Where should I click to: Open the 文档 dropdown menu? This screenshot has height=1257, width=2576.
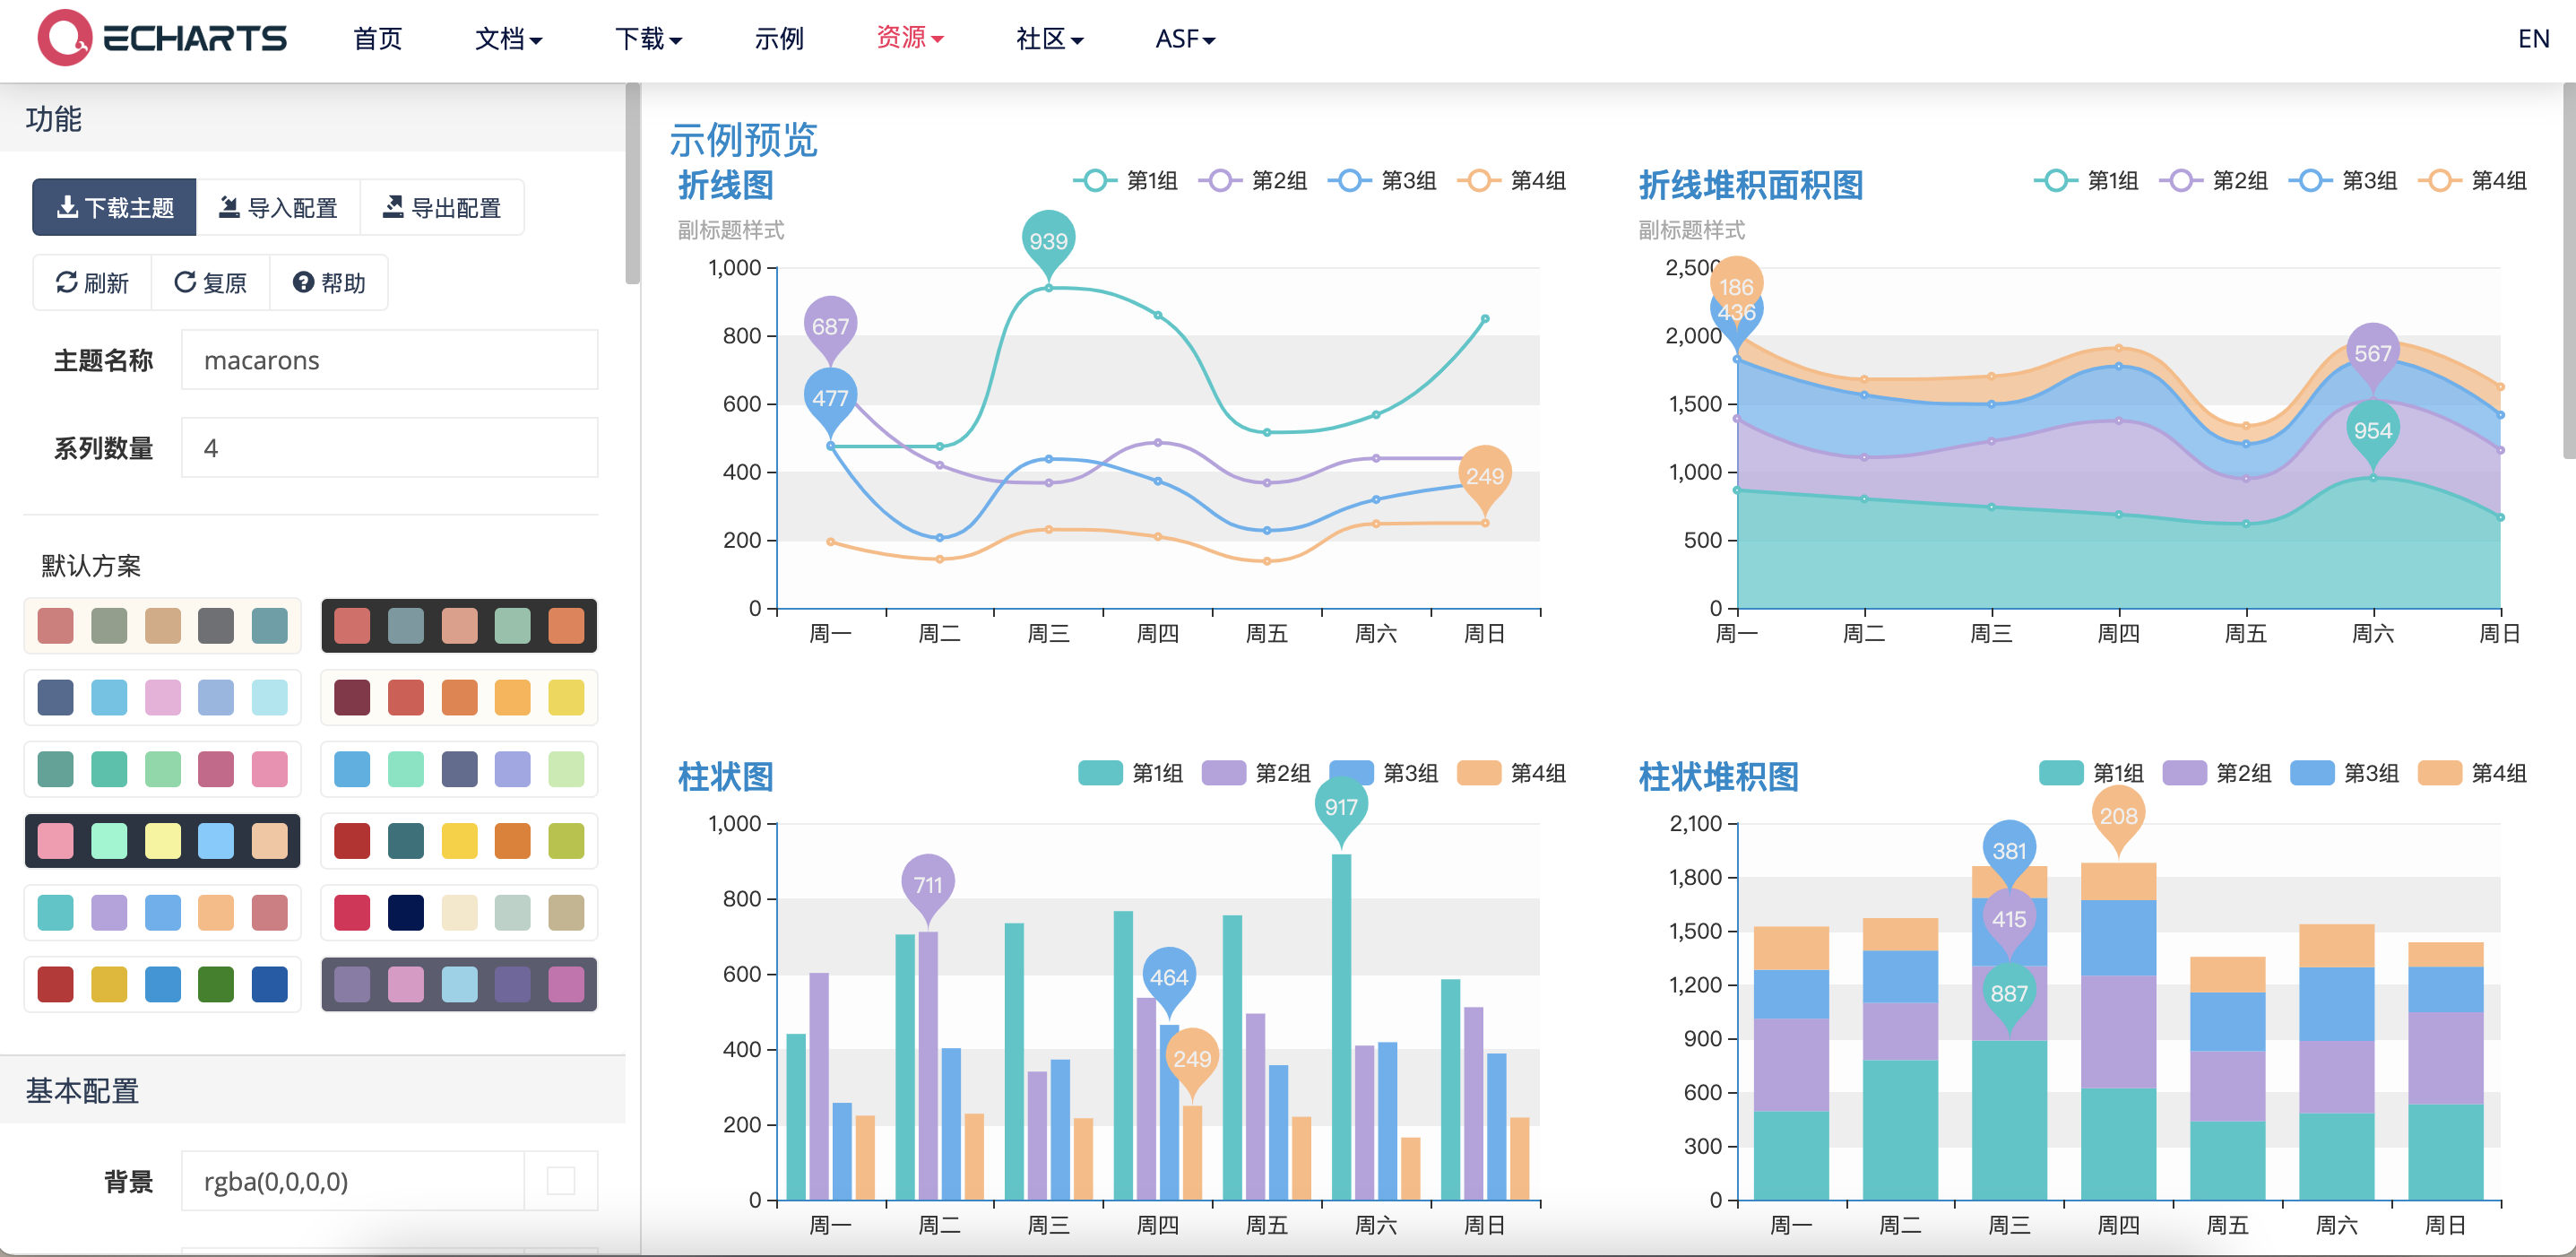(x=508, y=39)
